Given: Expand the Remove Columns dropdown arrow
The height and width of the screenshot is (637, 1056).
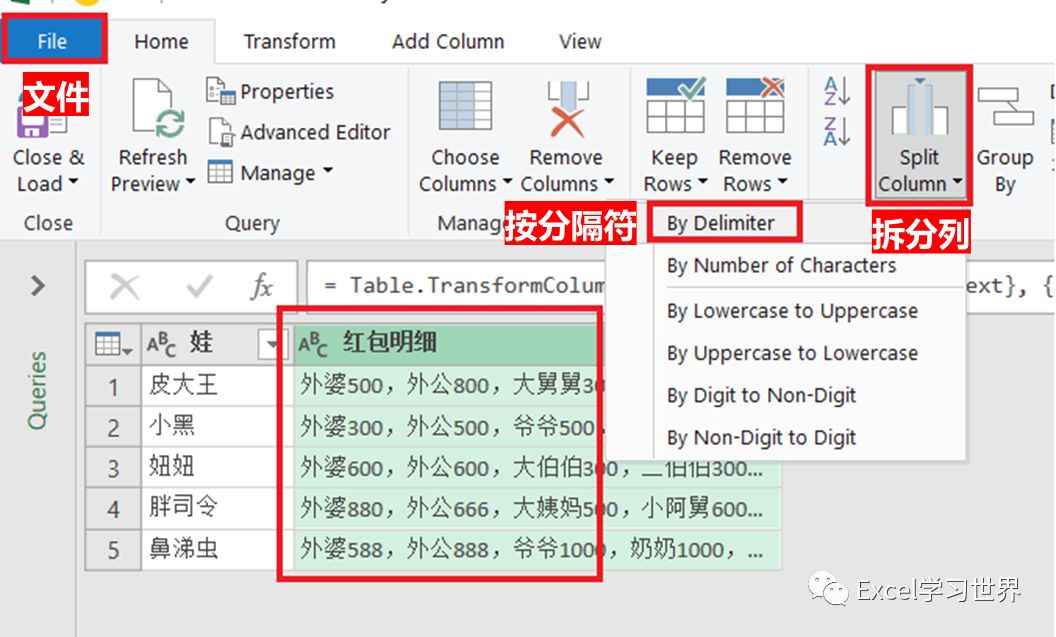Looking at the screenshot, I should tap(609, 182).
